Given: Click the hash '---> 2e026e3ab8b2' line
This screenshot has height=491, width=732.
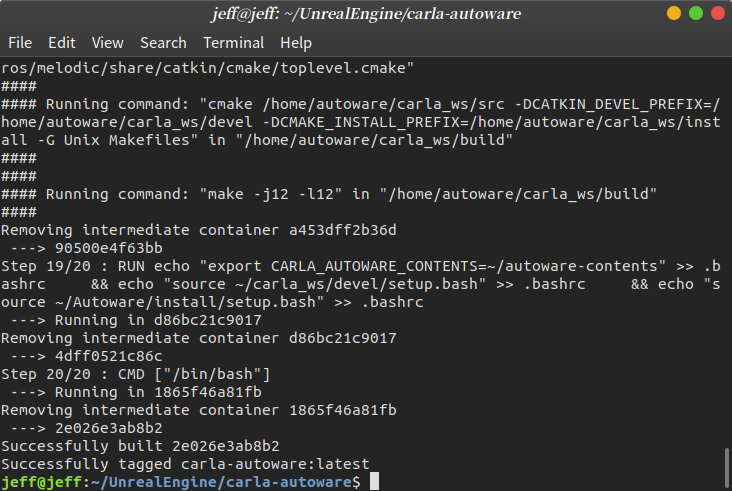Looking at the screenshot, I should point(86,428).
